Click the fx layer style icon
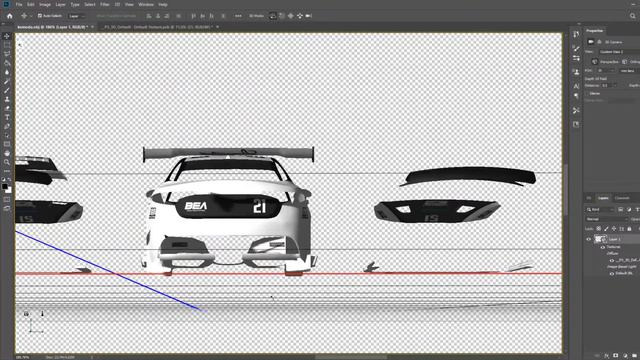The height and width of the screenshot is (360, 640). click(607, 356)
